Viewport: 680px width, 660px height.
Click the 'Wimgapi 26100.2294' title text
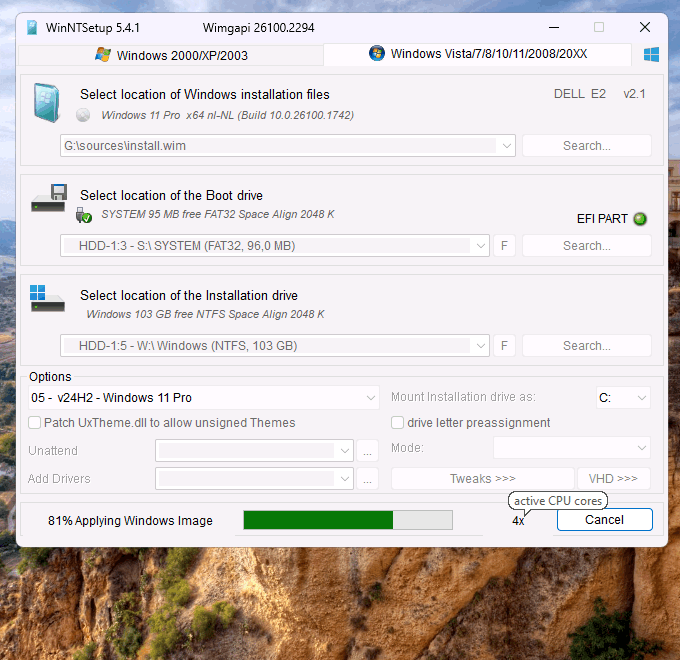point(258,28)
